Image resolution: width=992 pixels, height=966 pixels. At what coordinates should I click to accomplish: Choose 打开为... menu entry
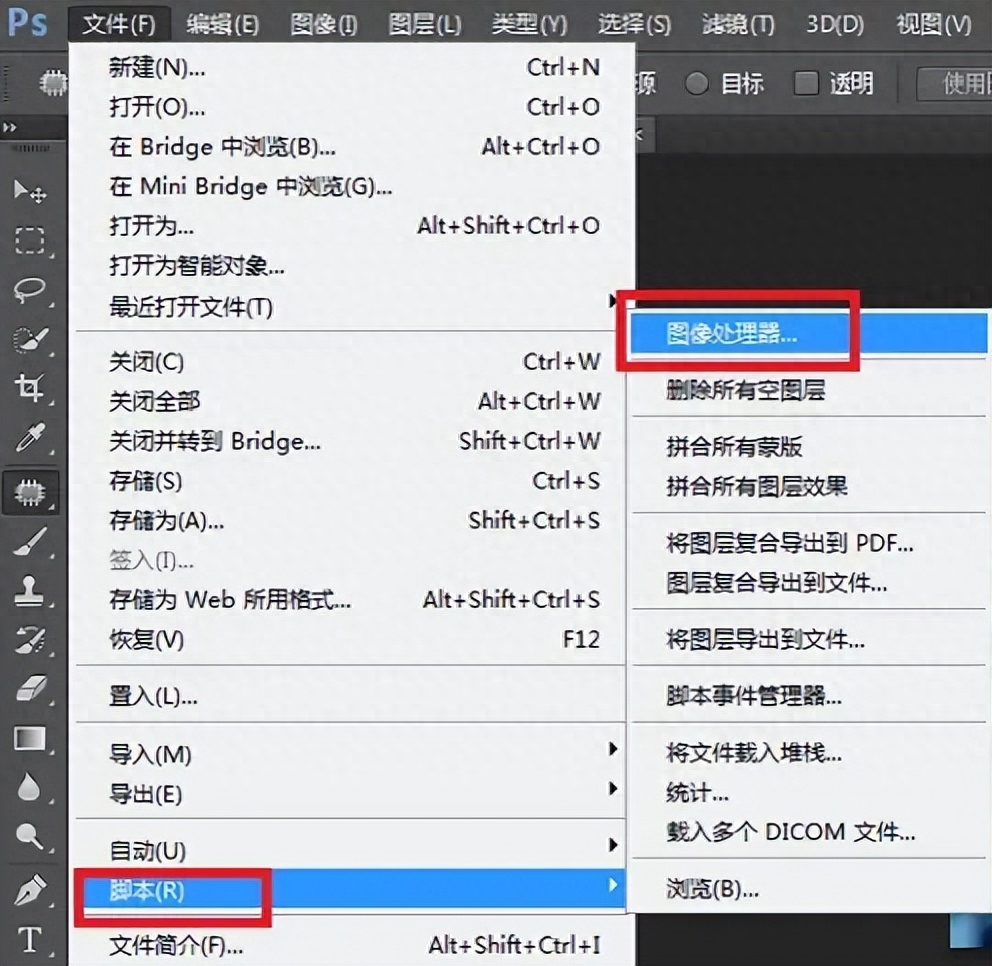pos(351,226)
